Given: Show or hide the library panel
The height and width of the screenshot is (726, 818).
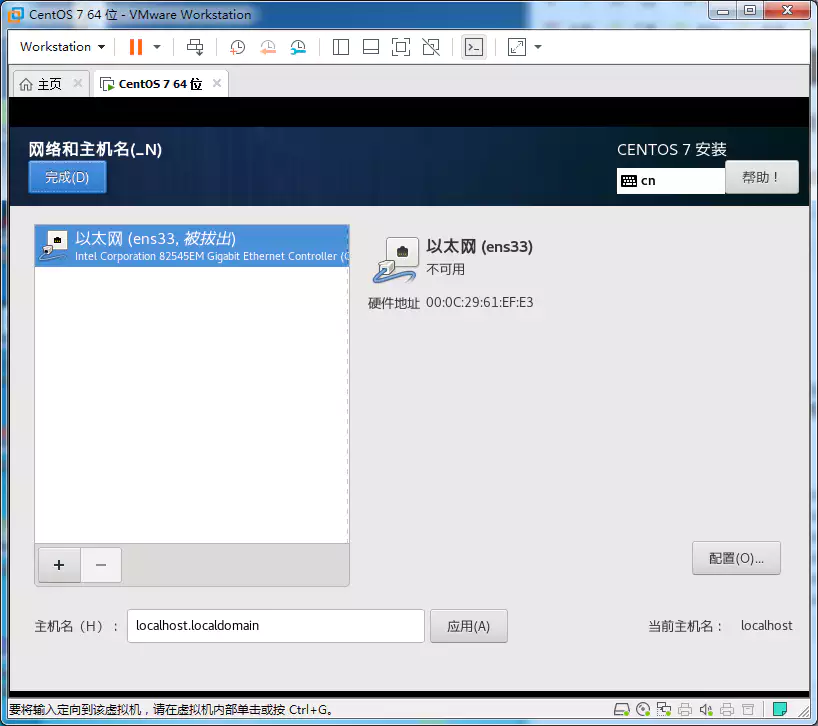Looking at the screenshot, I should click(340, 47).
